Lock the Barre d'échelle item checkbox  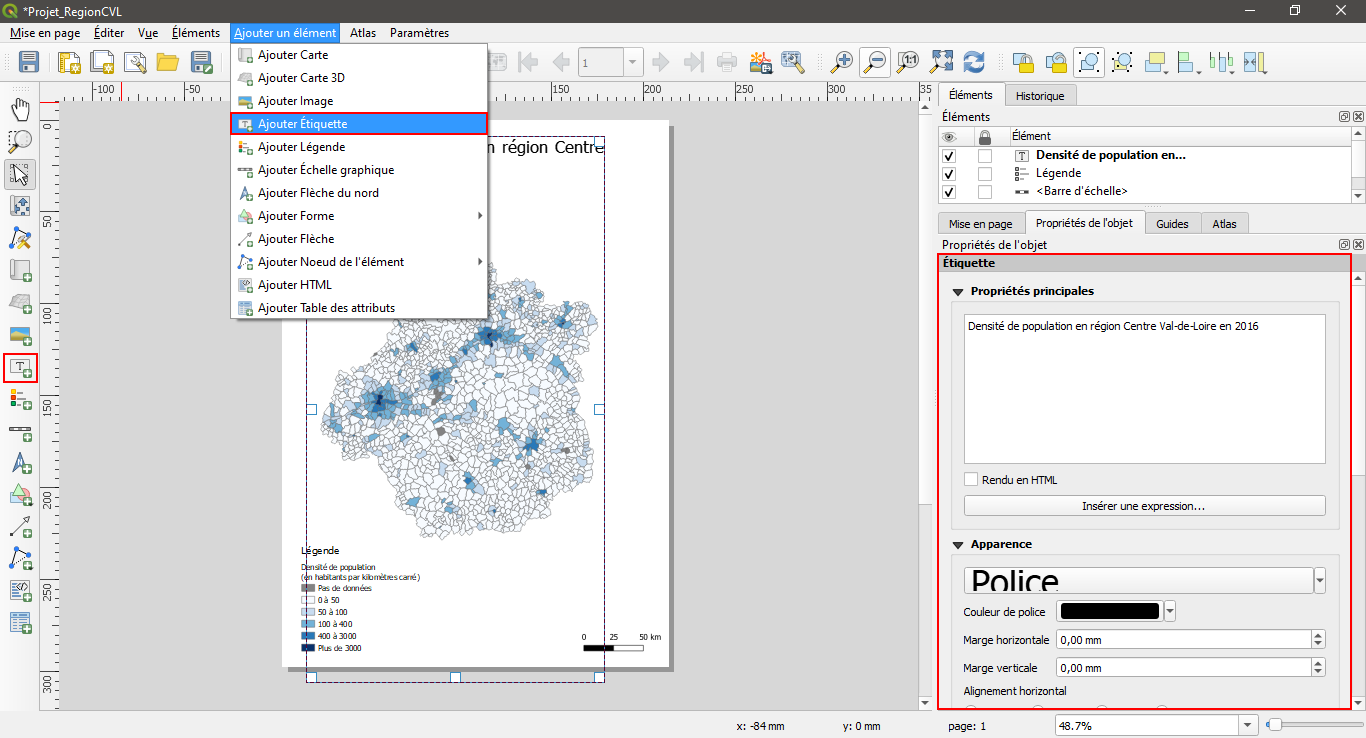(985, 192)
